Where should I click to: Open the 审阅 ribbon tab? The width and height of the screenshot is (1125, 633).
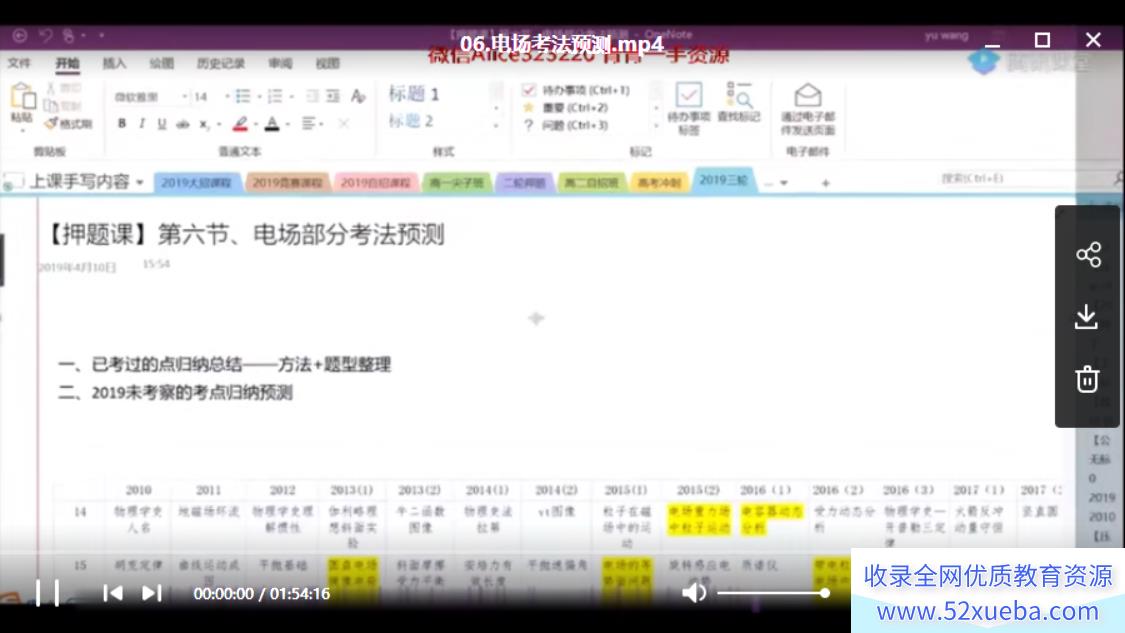point(281,63)
